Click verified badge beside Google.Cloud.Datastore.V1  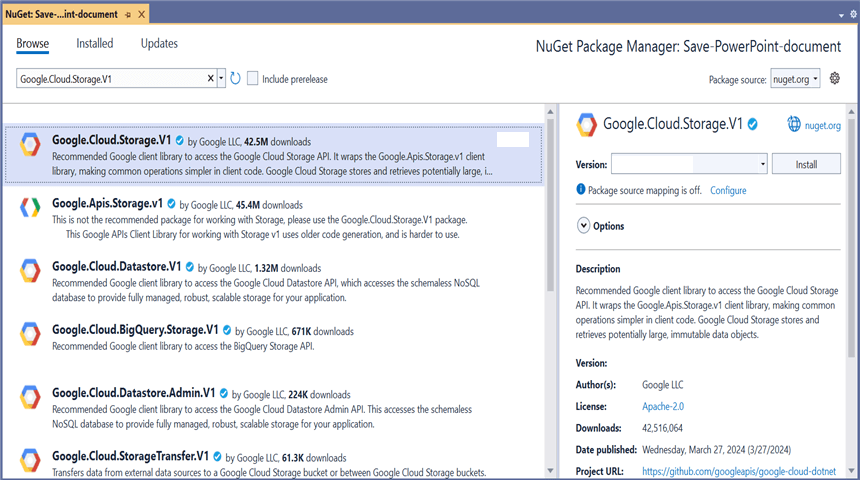coord(190,267)
